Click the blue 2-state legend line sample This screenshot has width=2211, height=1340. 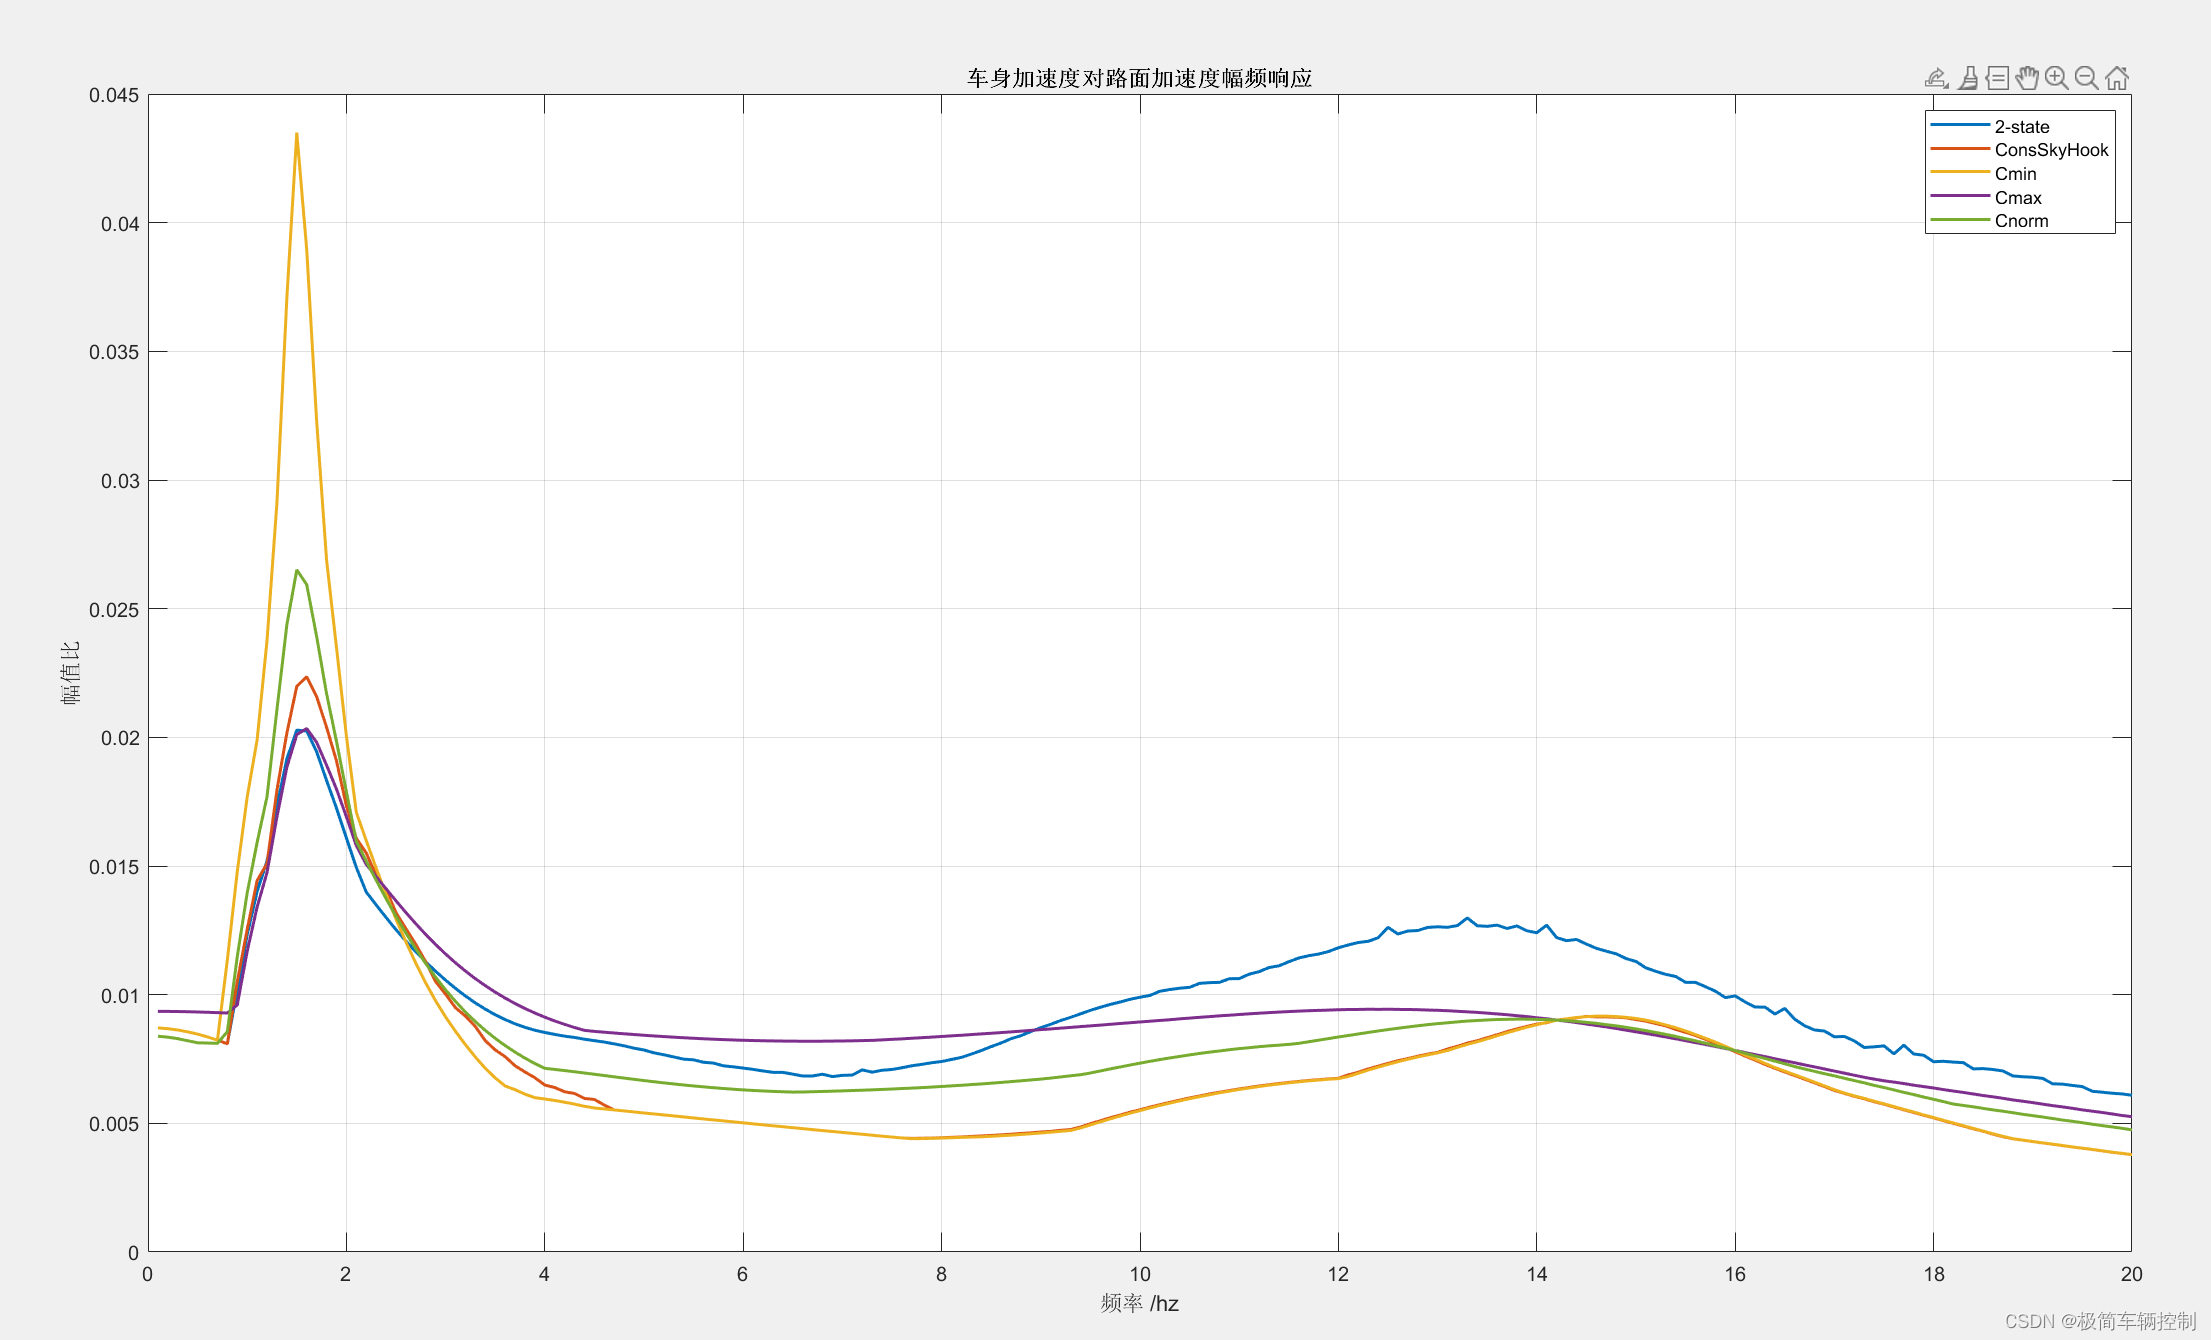click(1959, 125)
